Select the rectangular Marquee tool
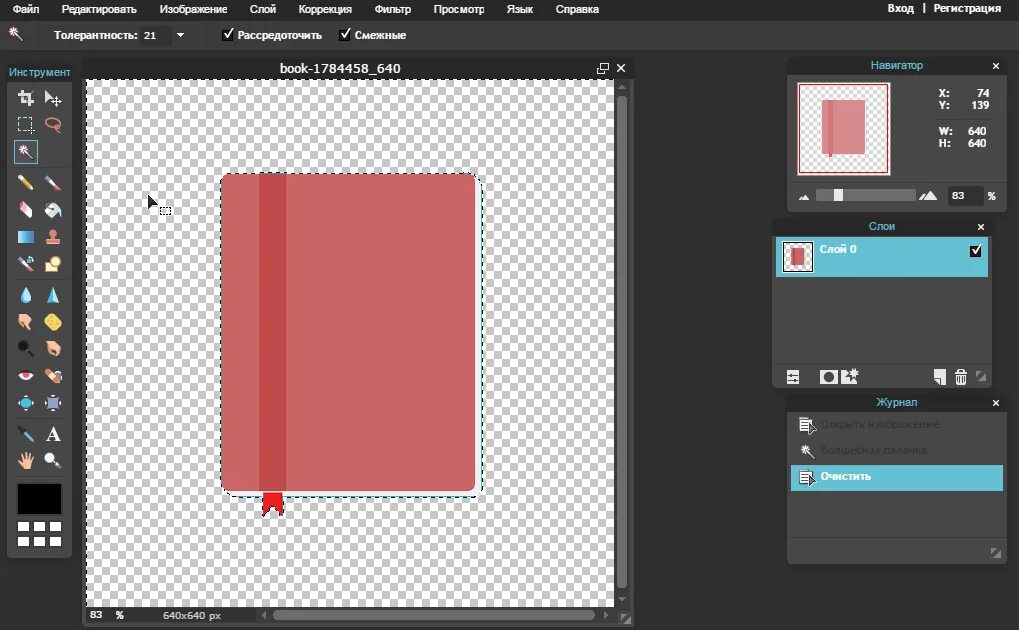This screenshot has width=1019, height=630. coord(25,125)
